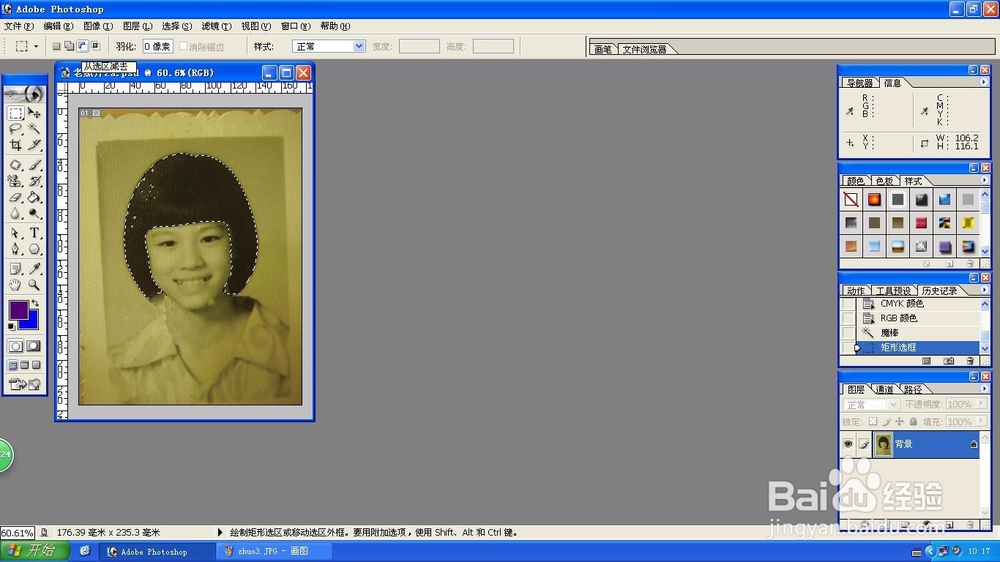The image size is (1000, 562).
Task: Reset to default foreground and background colors
Action: pyautogui.click(x=11, y=327)
